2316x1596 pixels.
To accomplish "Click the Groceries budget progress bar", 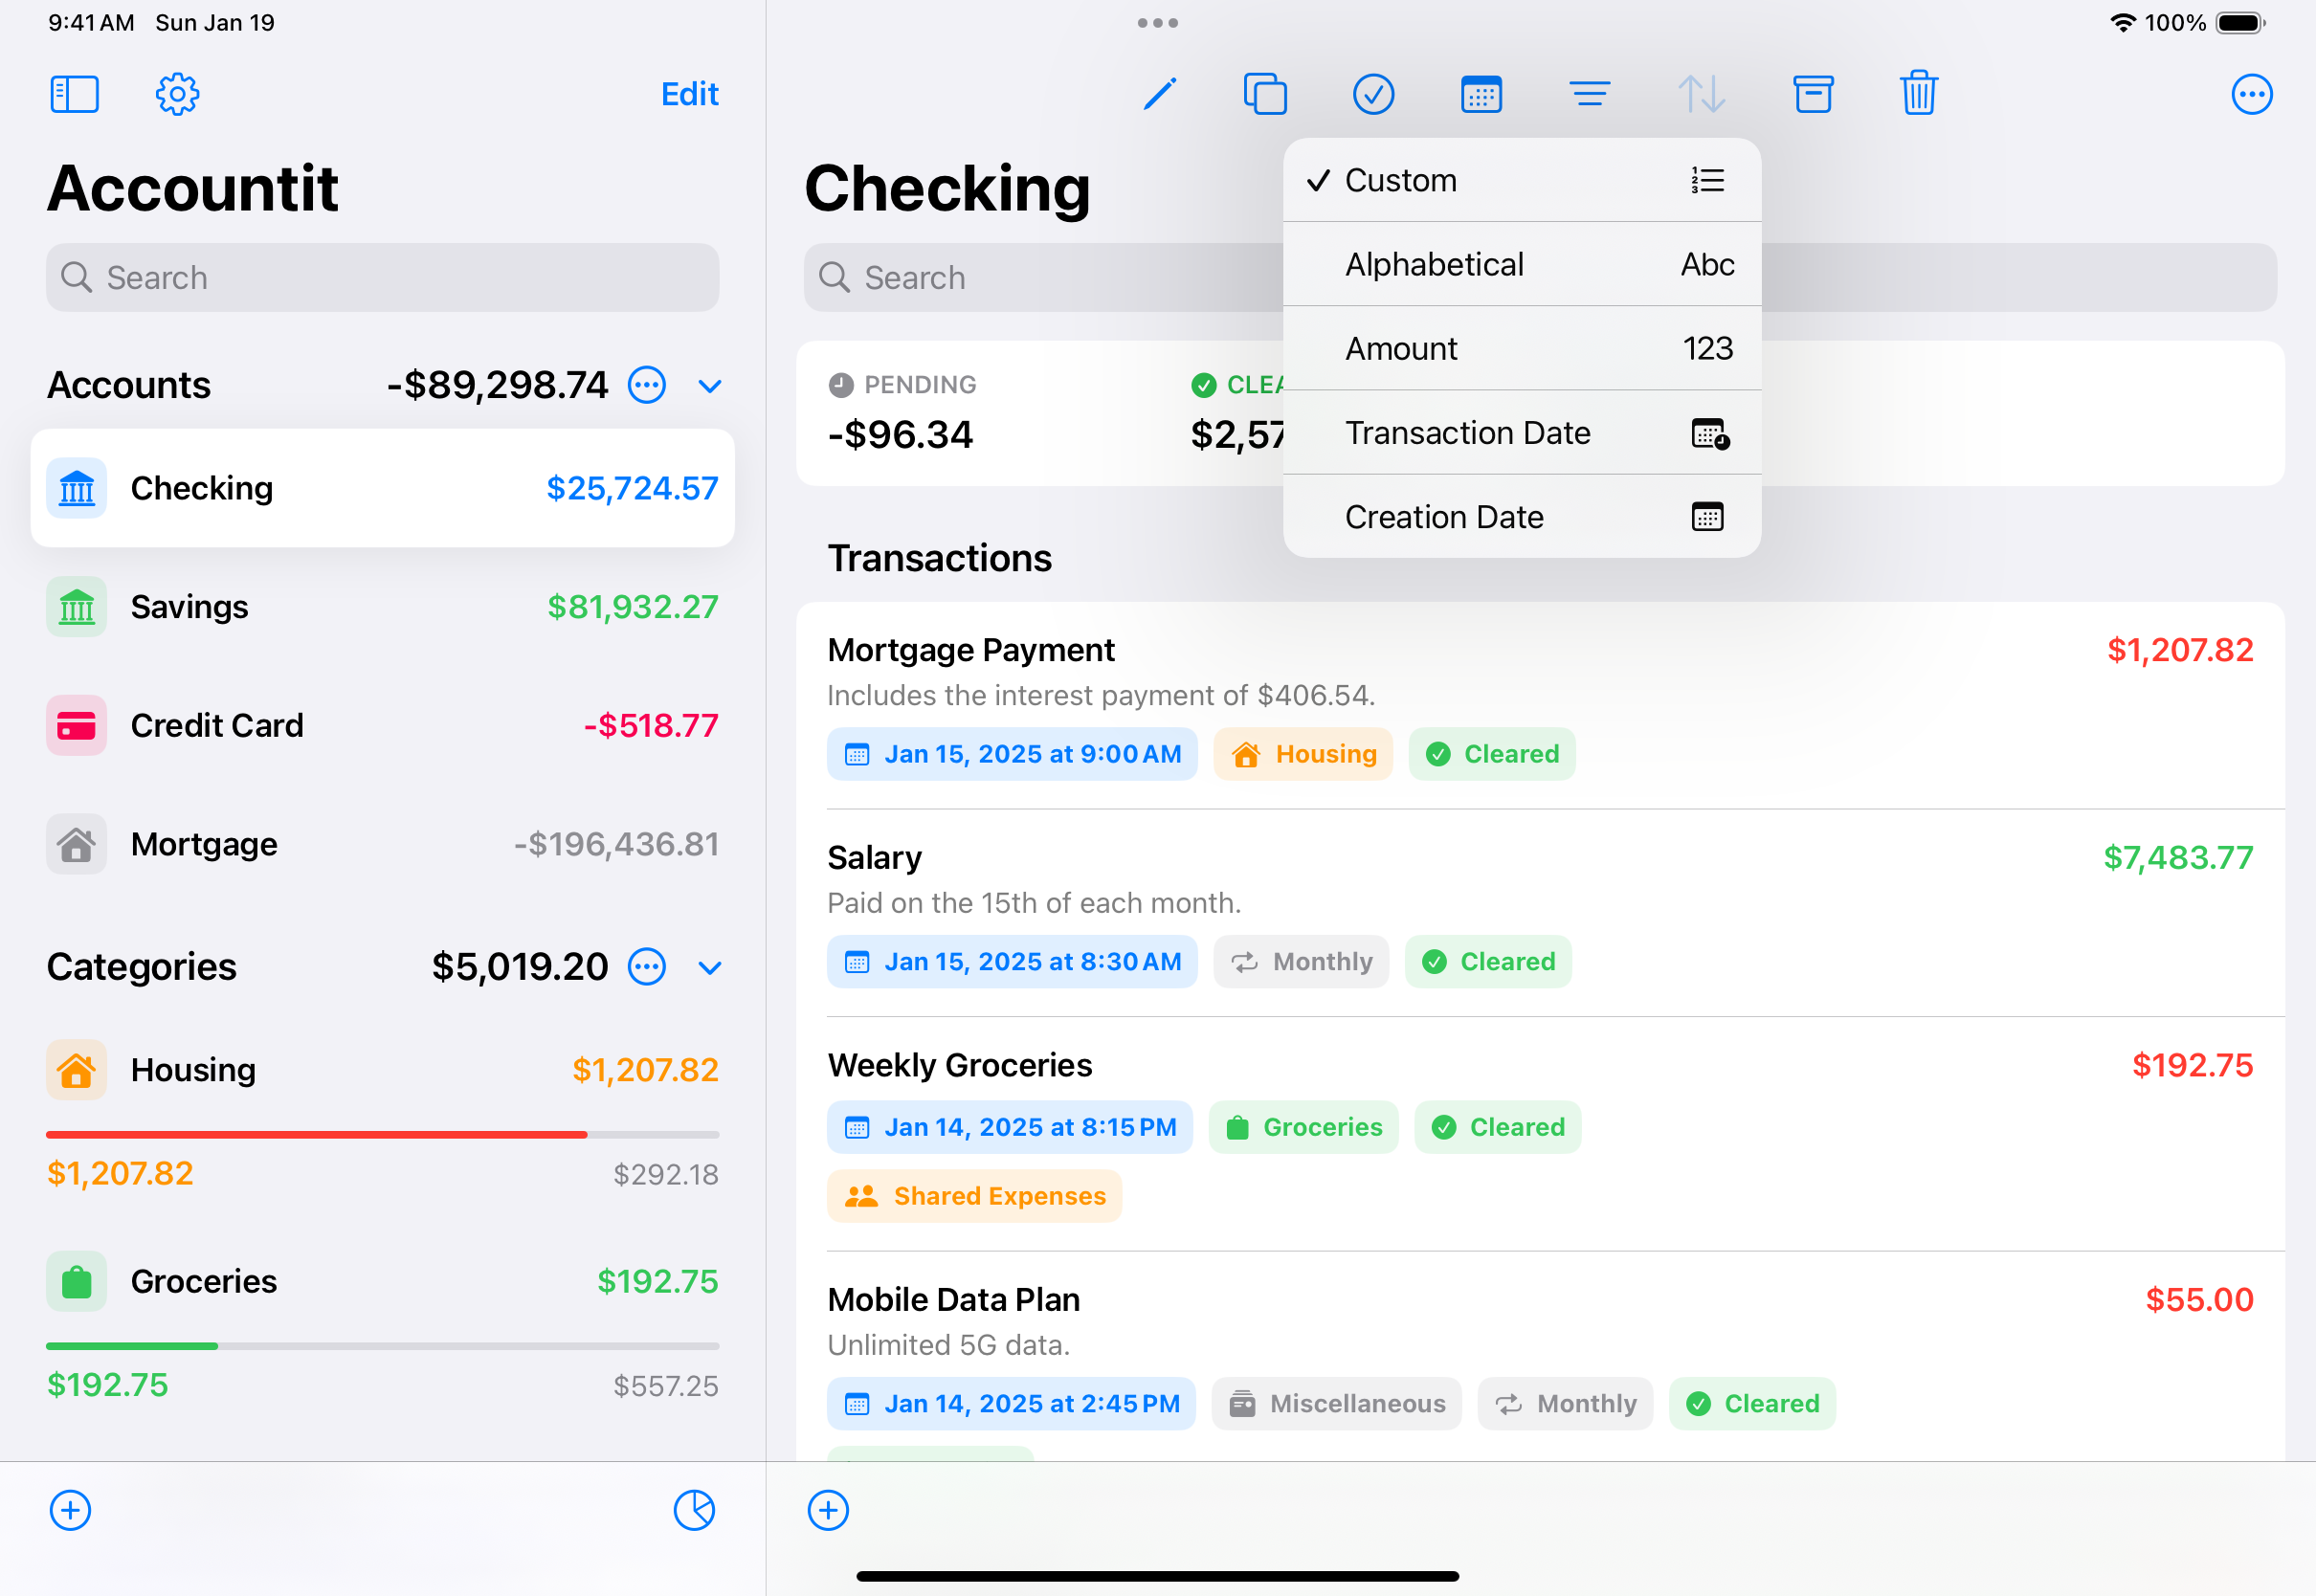I will click(383, 1346).
